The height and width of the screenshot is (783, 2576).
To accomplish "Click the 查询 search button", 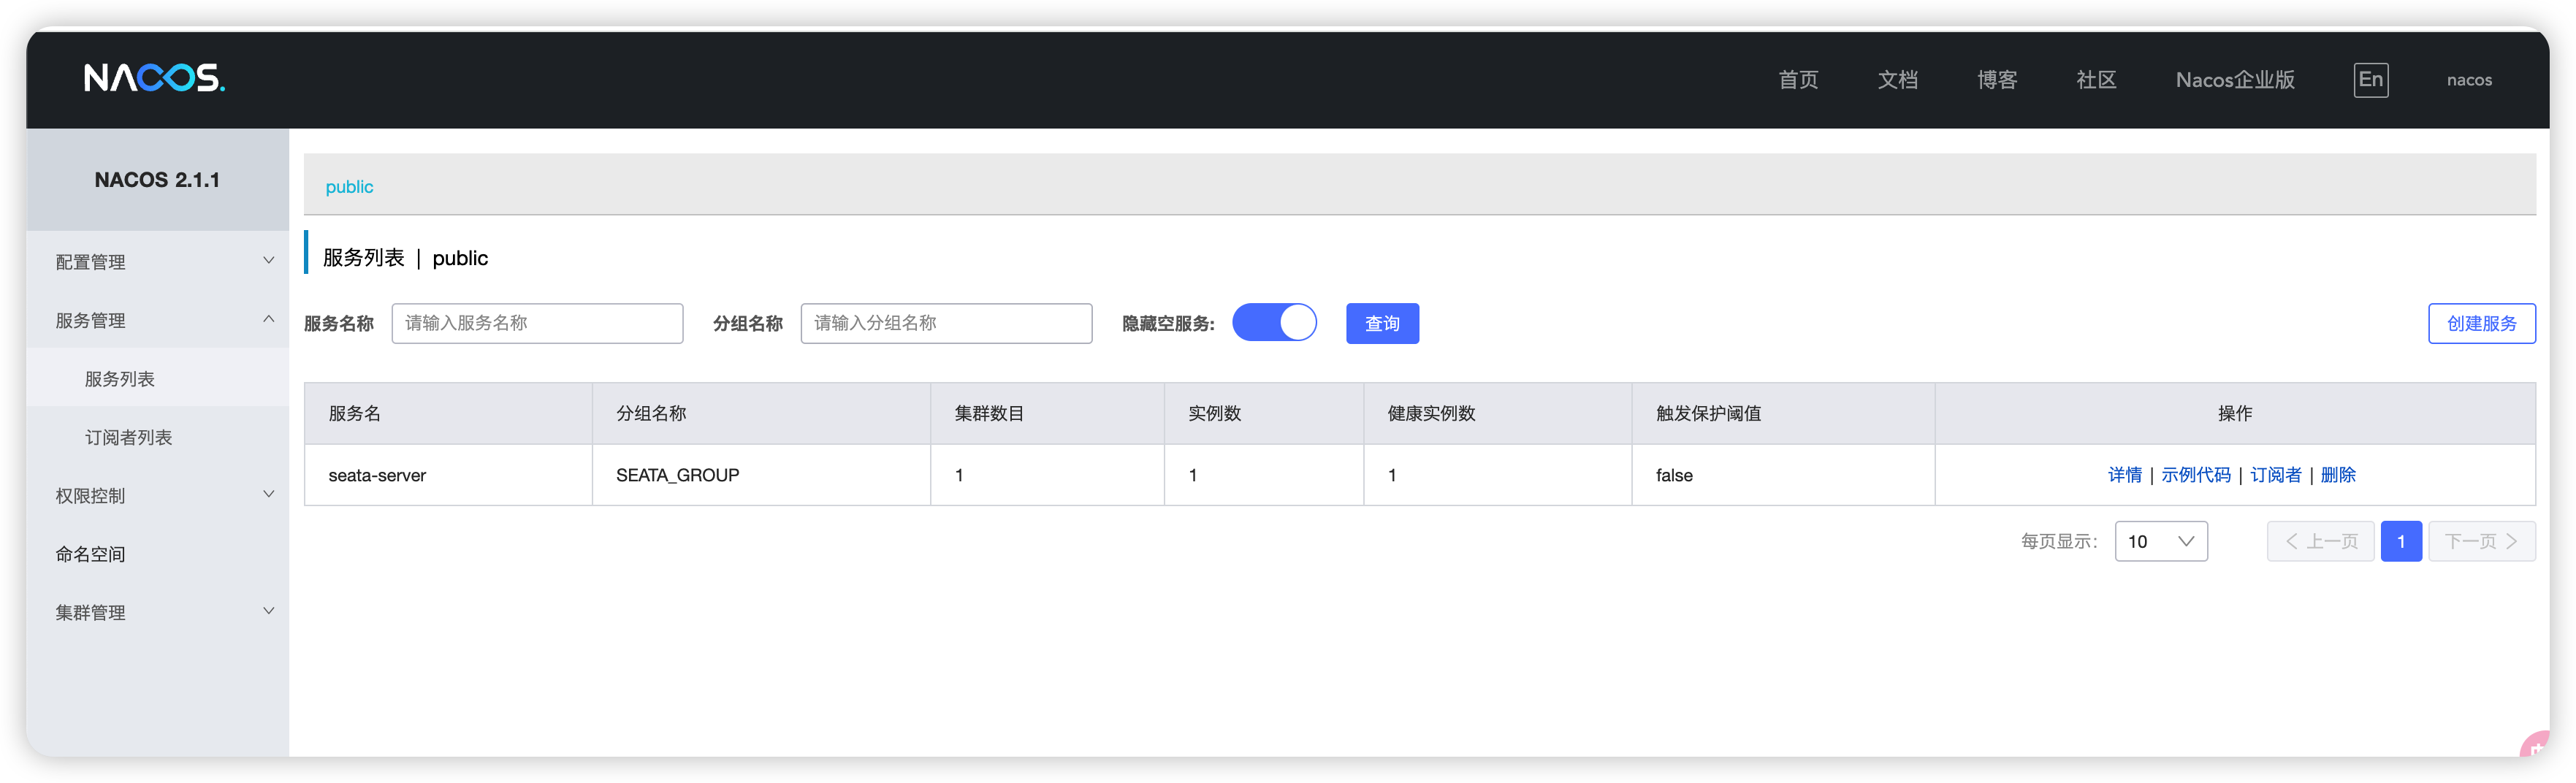I will [x=1382, y=323].
